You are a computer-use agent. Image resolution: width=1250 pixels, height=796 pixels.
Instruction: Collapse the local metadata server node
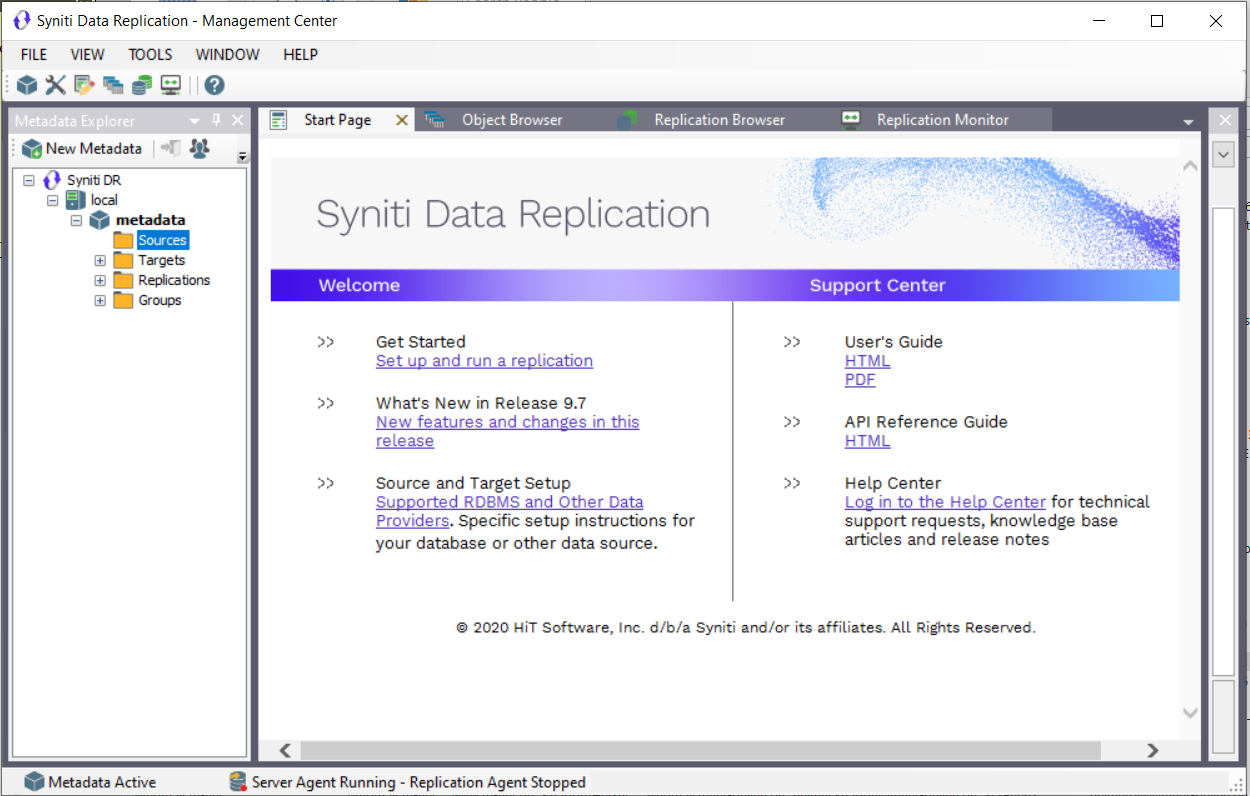tap(52, 199)
